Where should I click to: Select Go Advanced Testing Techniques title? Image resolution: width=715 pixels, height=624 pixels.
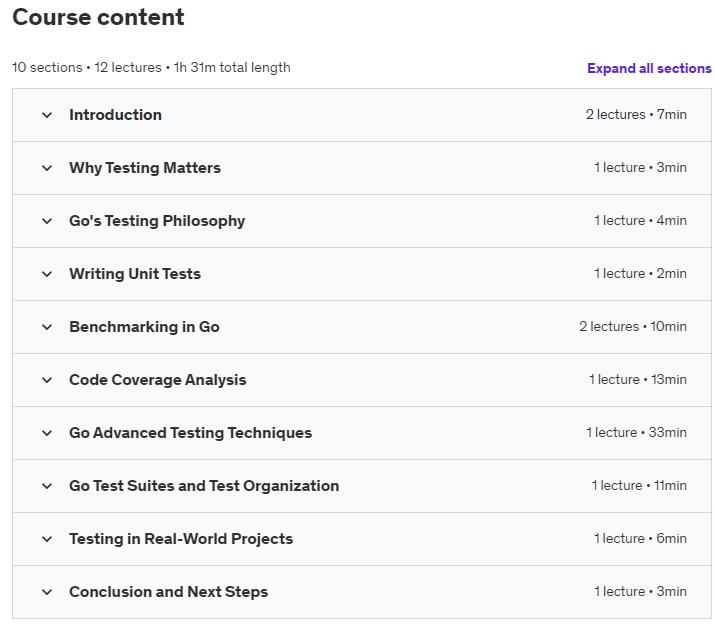tap(191, 433)
